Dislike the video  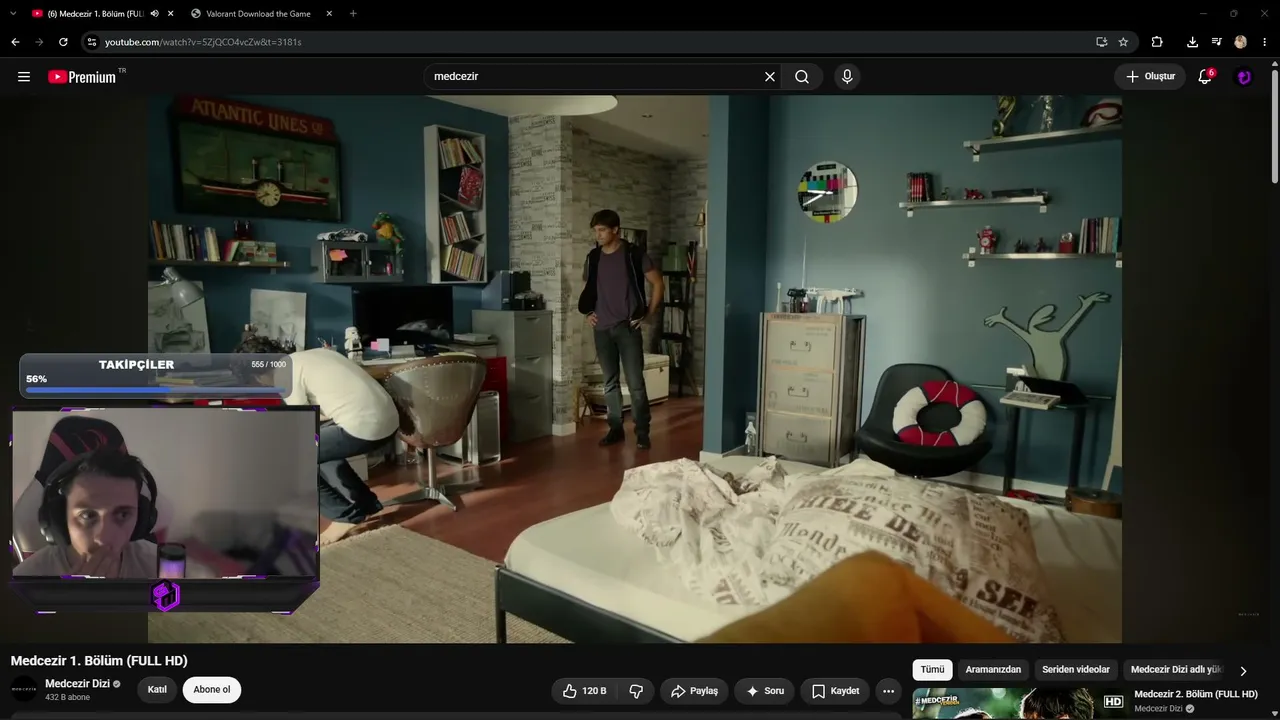point(636,691)
